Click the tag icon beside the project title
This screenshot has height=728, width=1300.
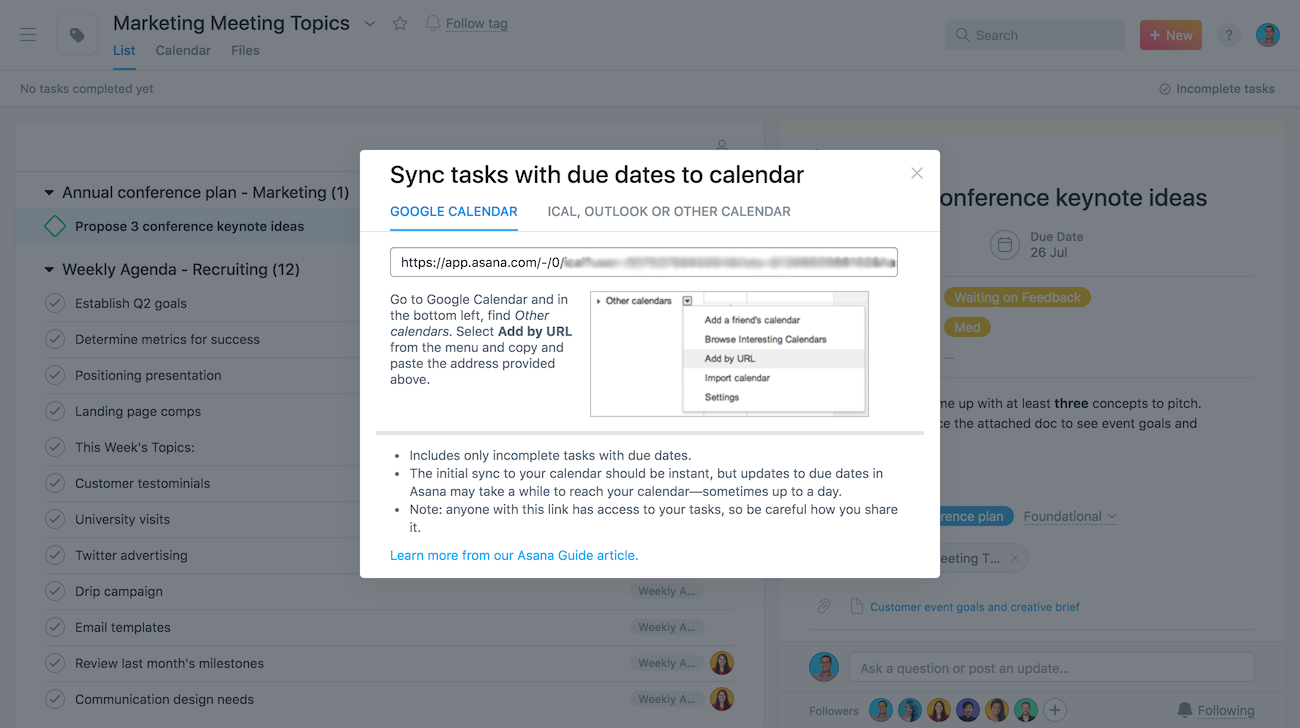[x=77, y=33]
